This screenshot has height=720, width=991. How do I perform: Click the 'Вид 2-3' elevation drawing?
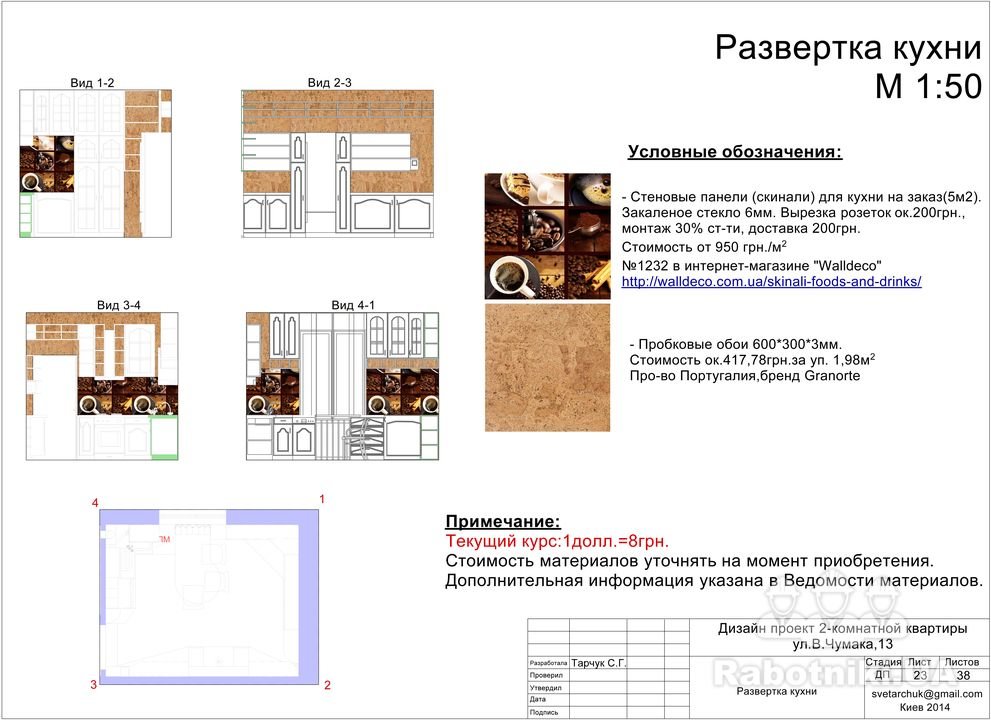pyautogui.click(x=337, y=164)
